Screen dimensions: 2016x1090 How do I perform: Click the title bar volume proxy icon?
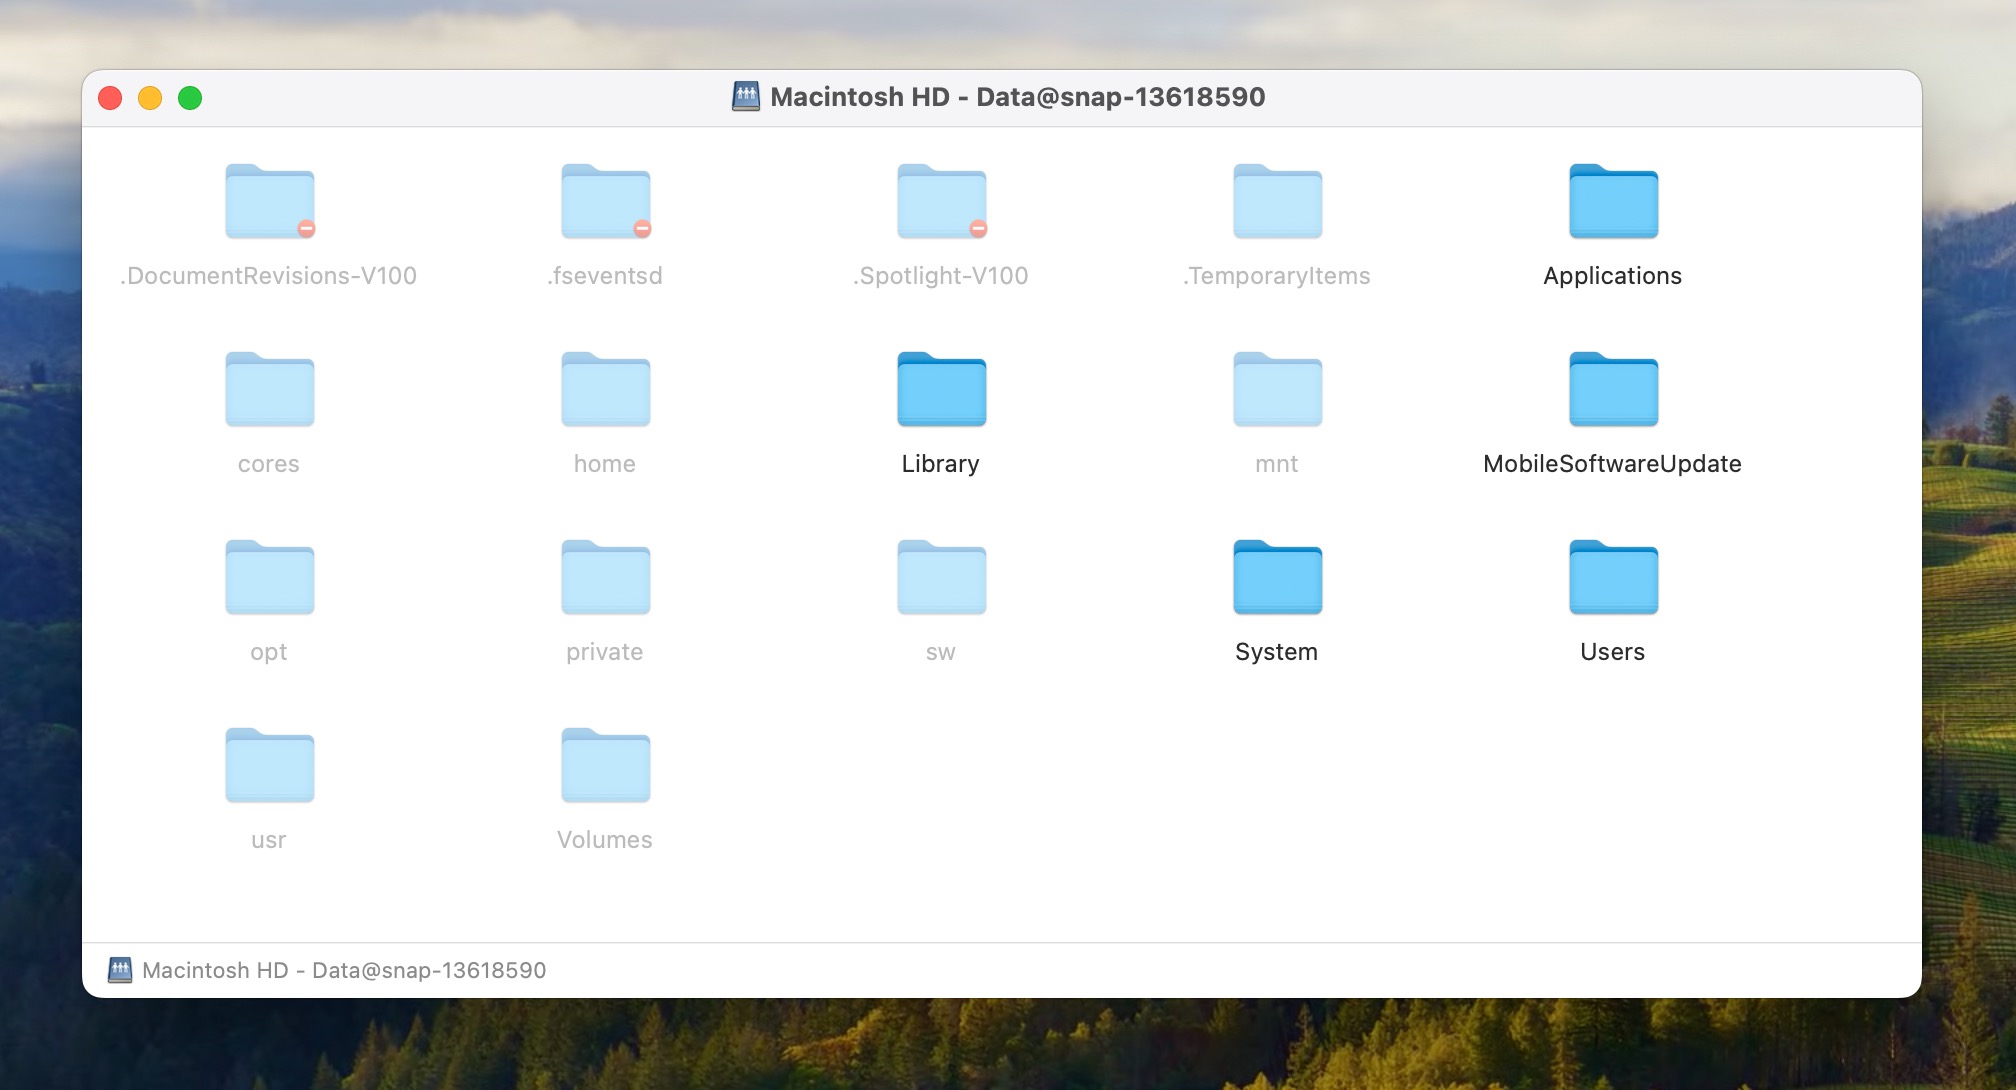746,97
